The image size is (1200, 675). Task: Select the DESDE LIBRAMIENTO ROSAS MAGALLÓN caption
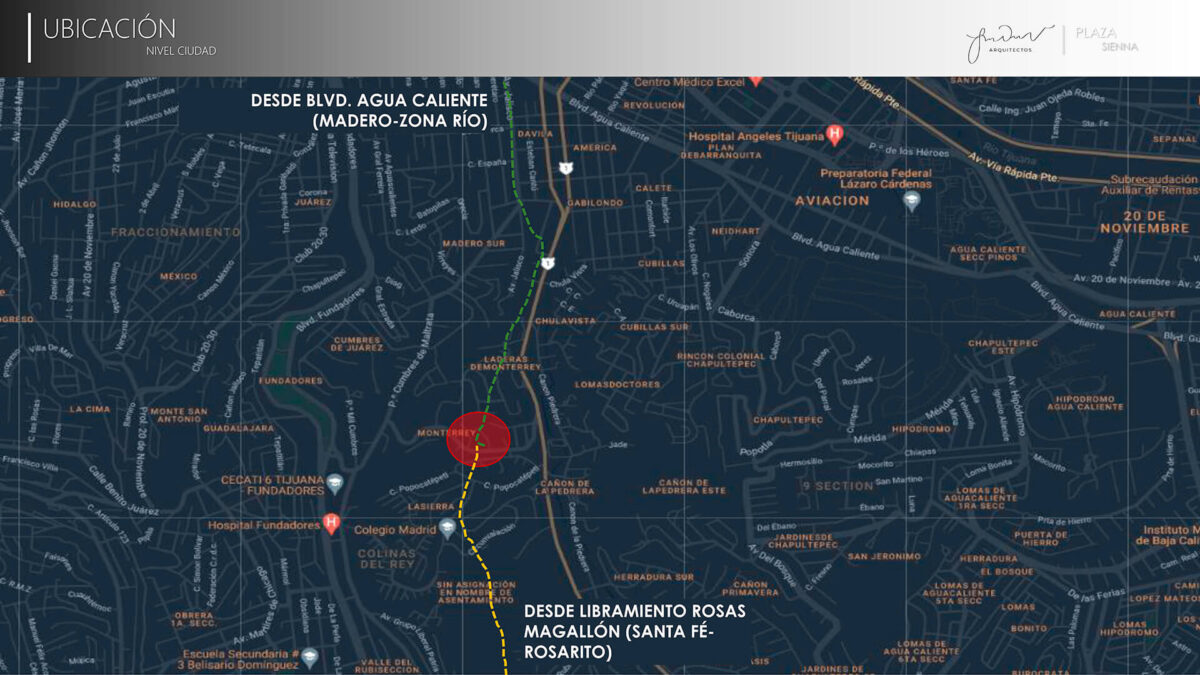coord(635,630)
